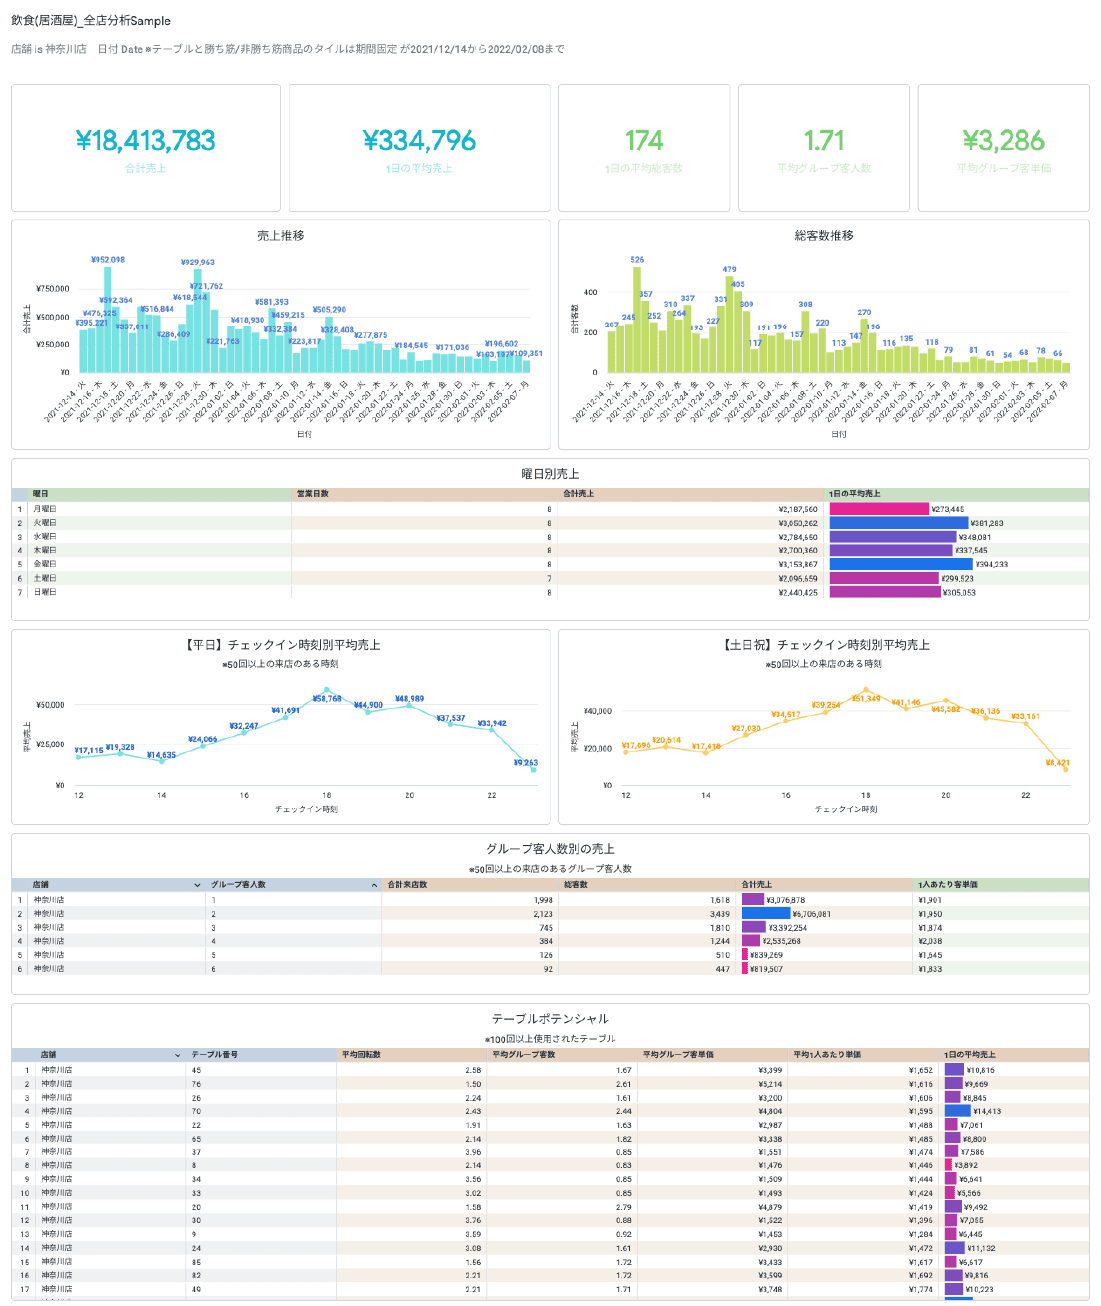Viewport: 1101px width, 1306px height.
Task: Select the 174 average daily customers tile
Action: point(644,148)
